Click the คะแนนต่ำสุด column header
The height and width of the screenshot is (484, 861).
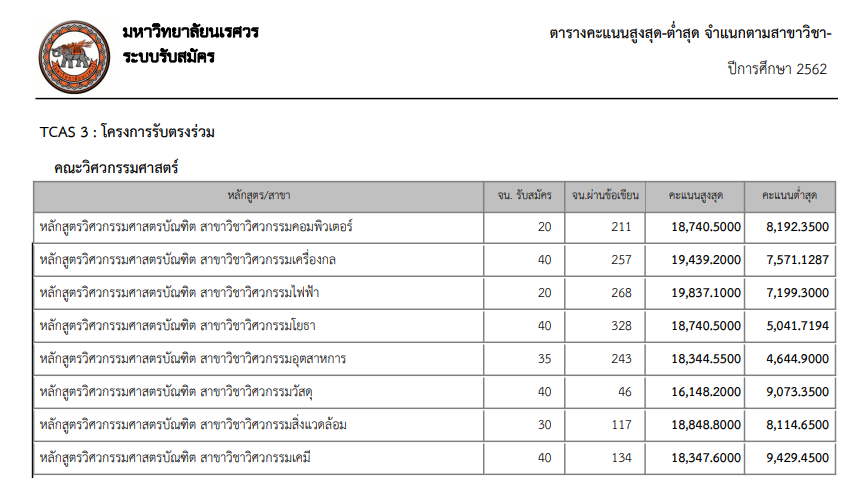pyautogui.click(x=790, y=194)
